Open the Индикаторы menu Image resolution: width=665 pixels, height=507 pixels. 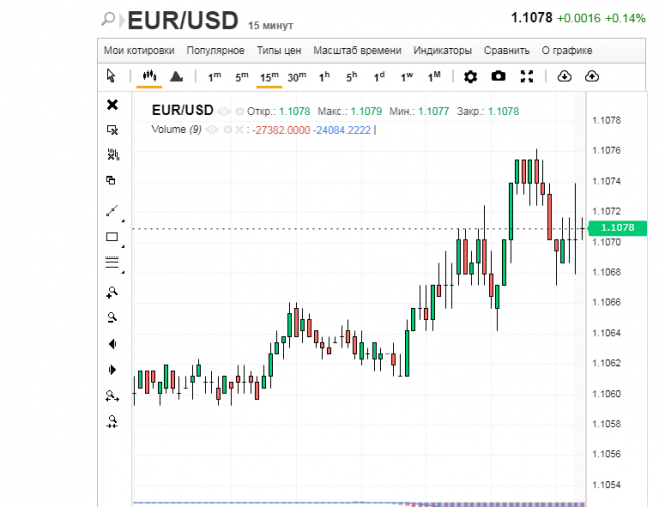(x=443, y=50)
